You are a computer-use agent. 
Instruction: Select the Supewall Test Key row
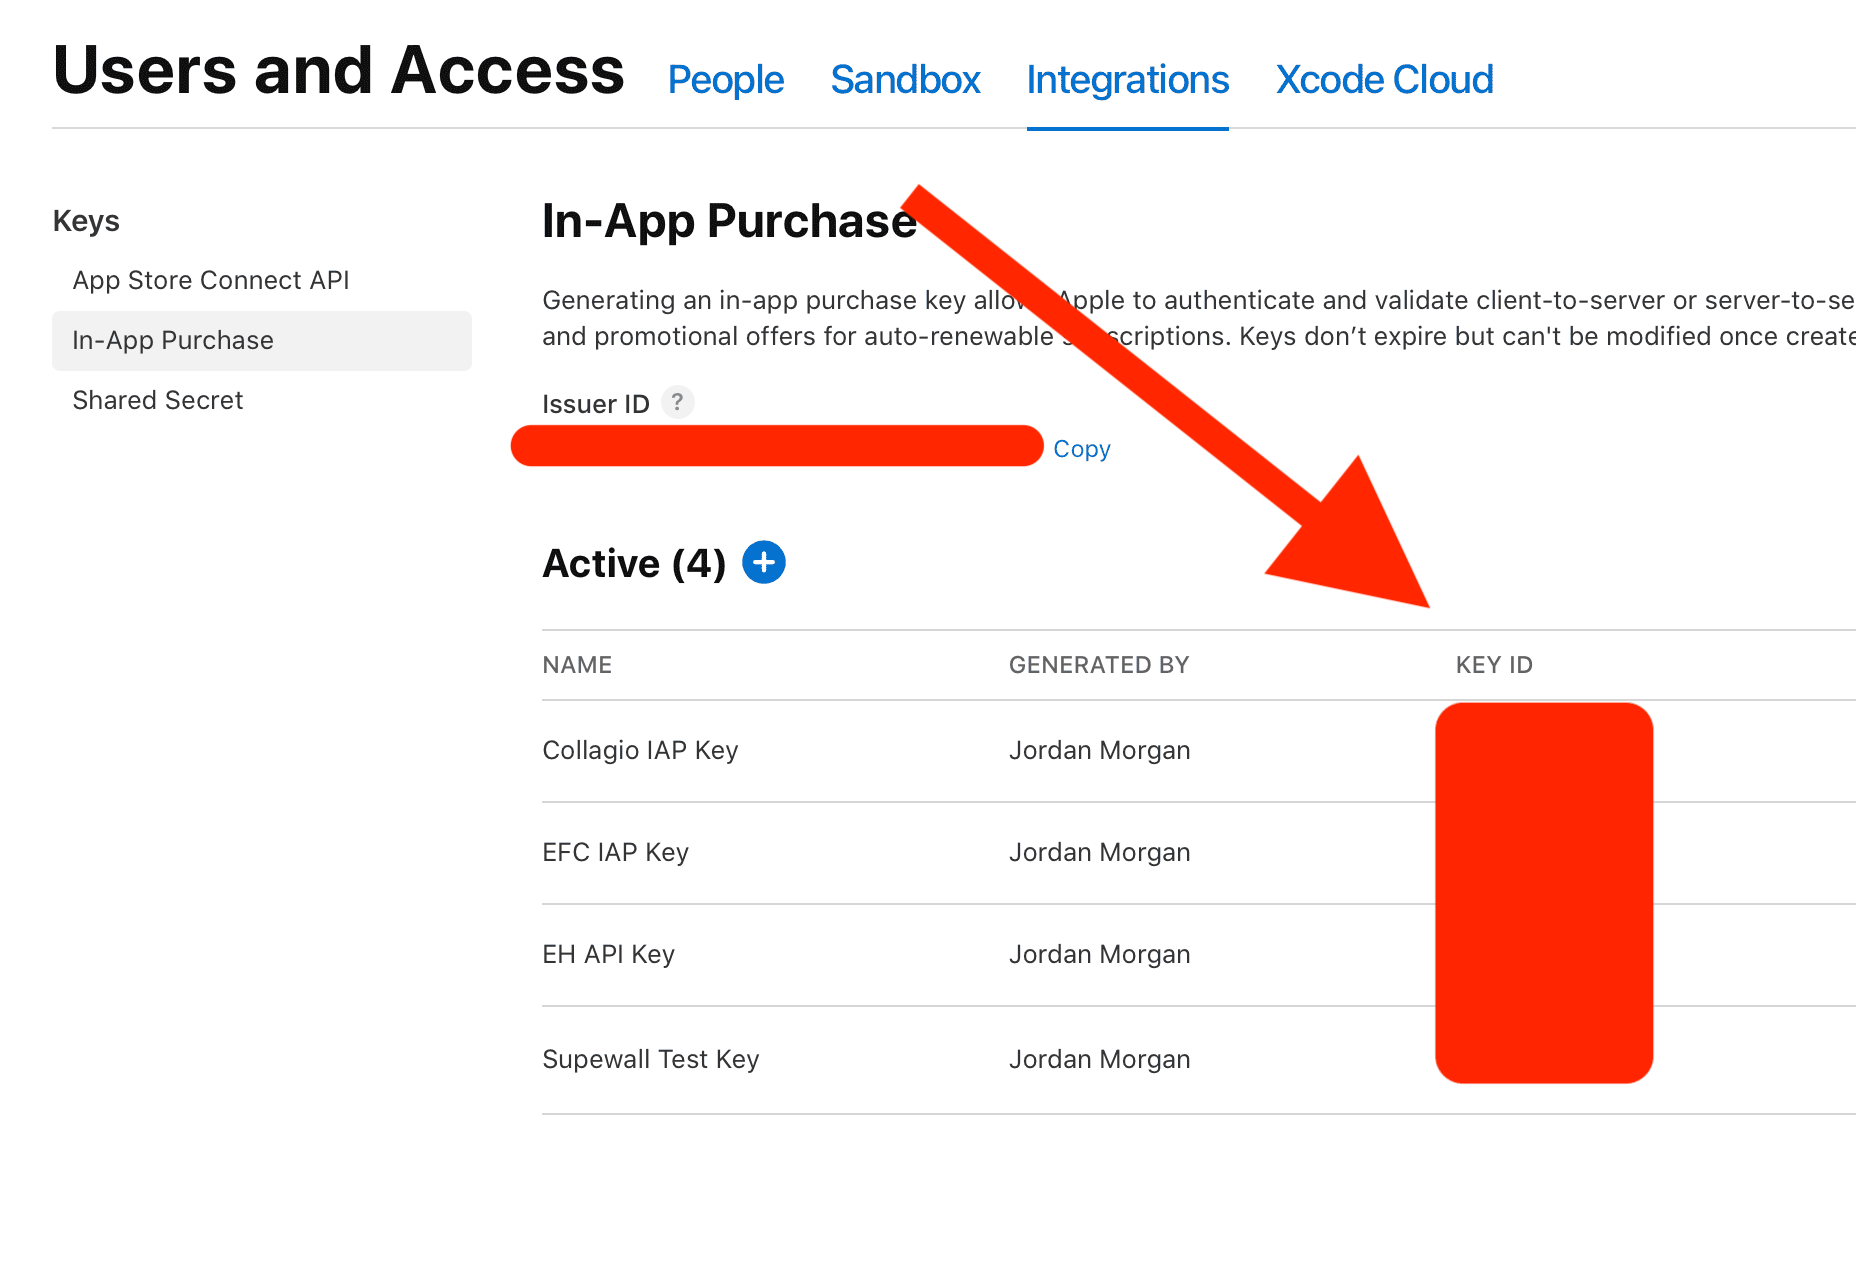coord(650,1060)
